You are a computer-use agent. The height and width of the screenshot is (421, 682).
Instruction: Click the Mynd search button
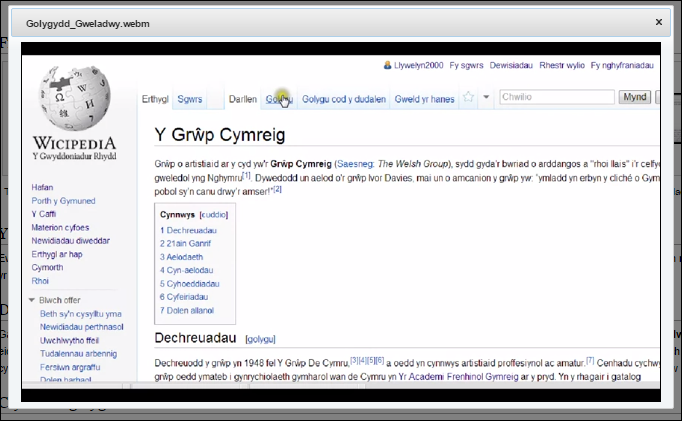635,97
